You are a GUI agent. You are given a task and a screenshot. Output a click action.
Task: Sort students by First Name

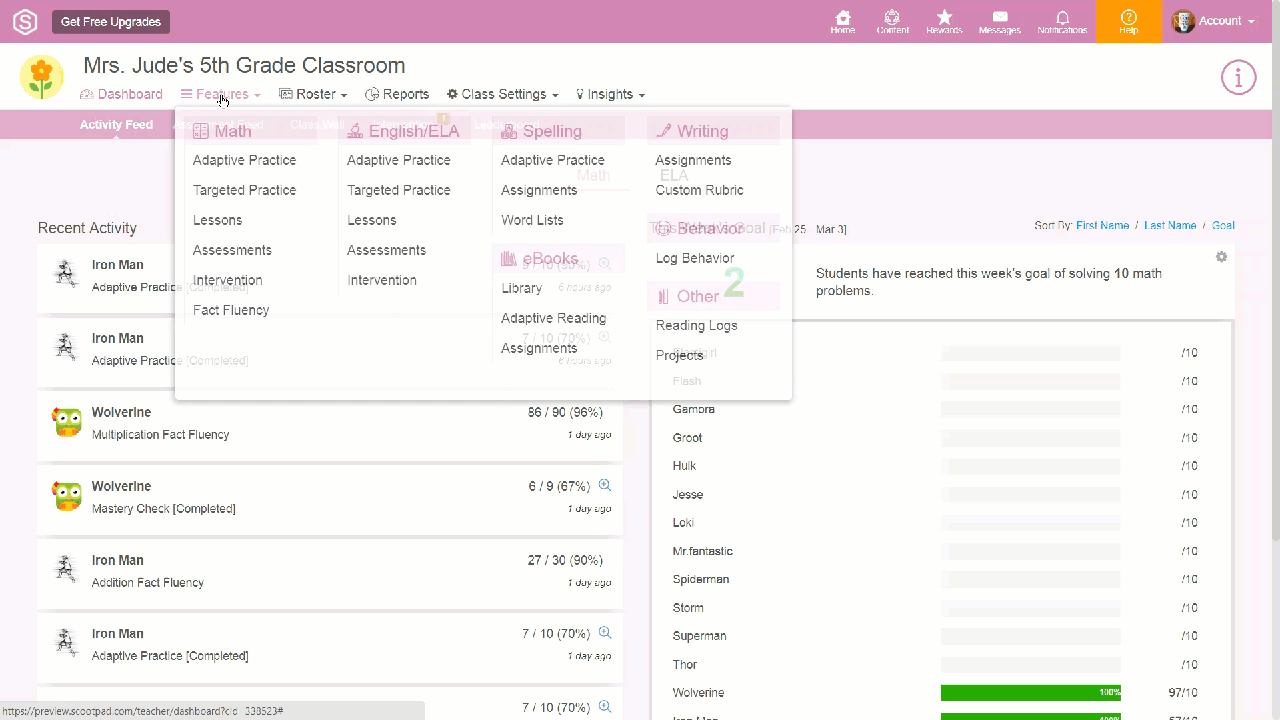click(1102, 226)
